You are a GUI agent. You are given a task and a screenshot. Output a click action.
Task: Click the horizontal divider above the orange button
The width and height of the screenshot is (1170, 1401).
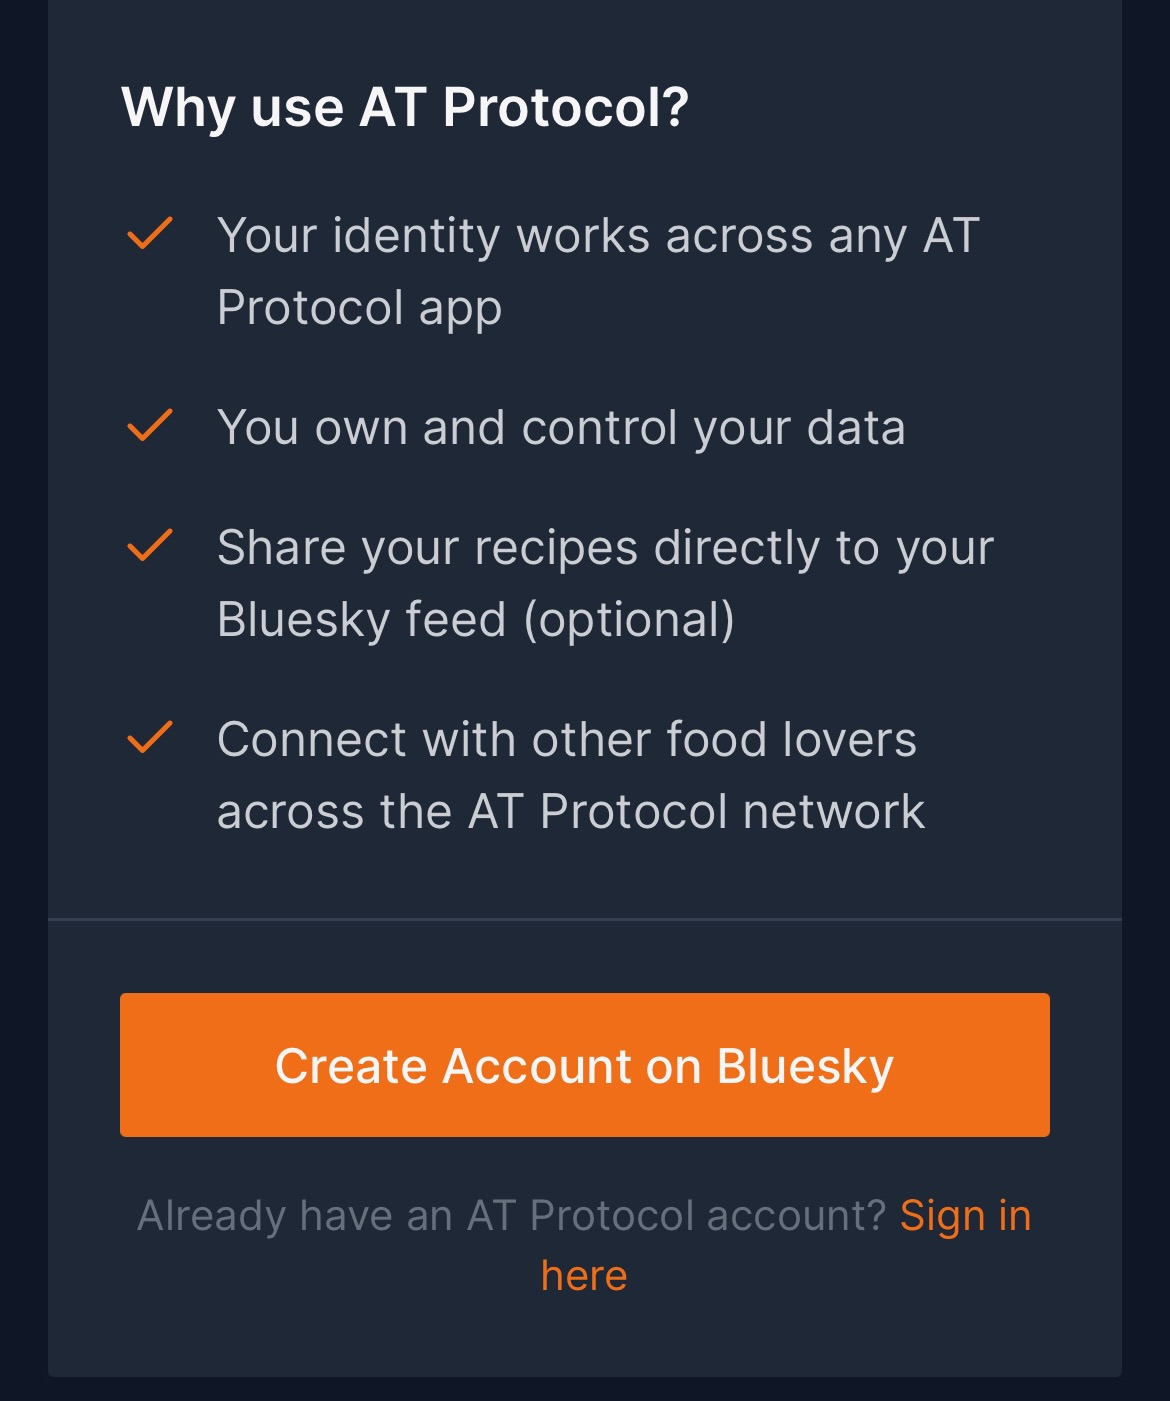[x=585, y=919]
